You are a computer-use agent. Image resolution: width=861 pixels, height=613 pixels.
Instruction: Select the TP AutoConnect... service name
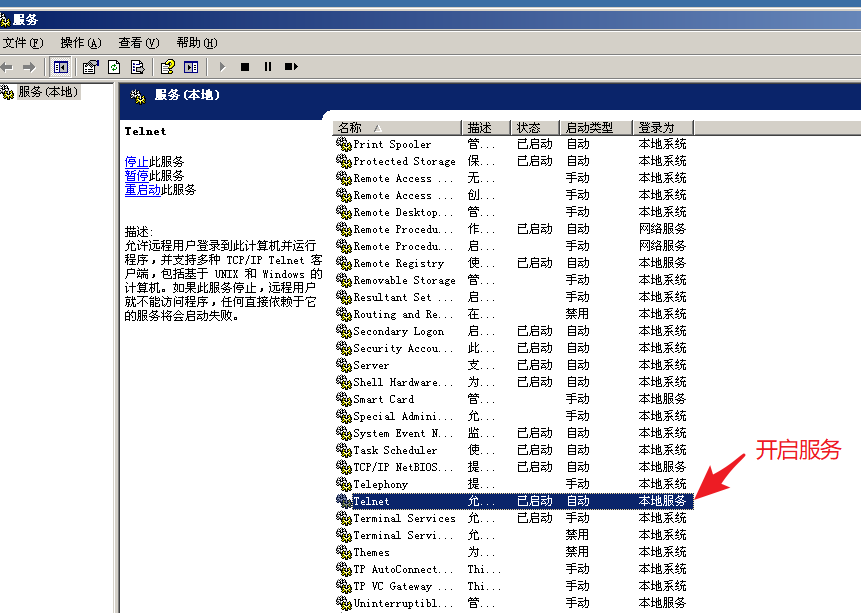click(403, 570)
